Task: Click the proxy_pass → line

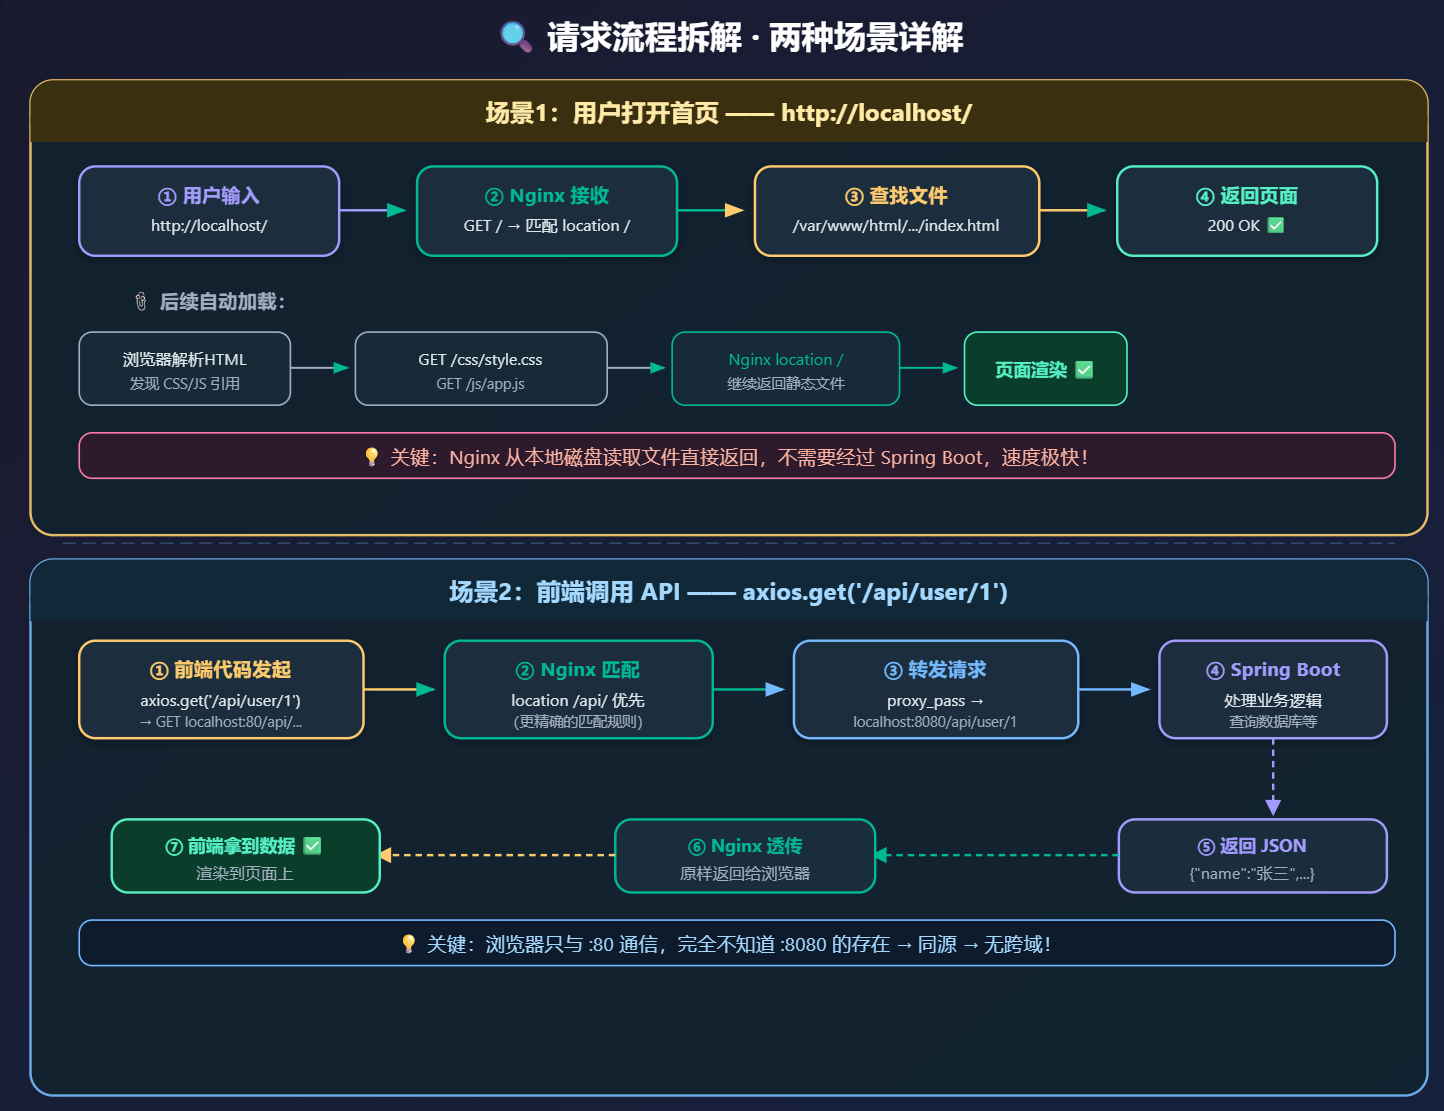Action: coord(935,700)
